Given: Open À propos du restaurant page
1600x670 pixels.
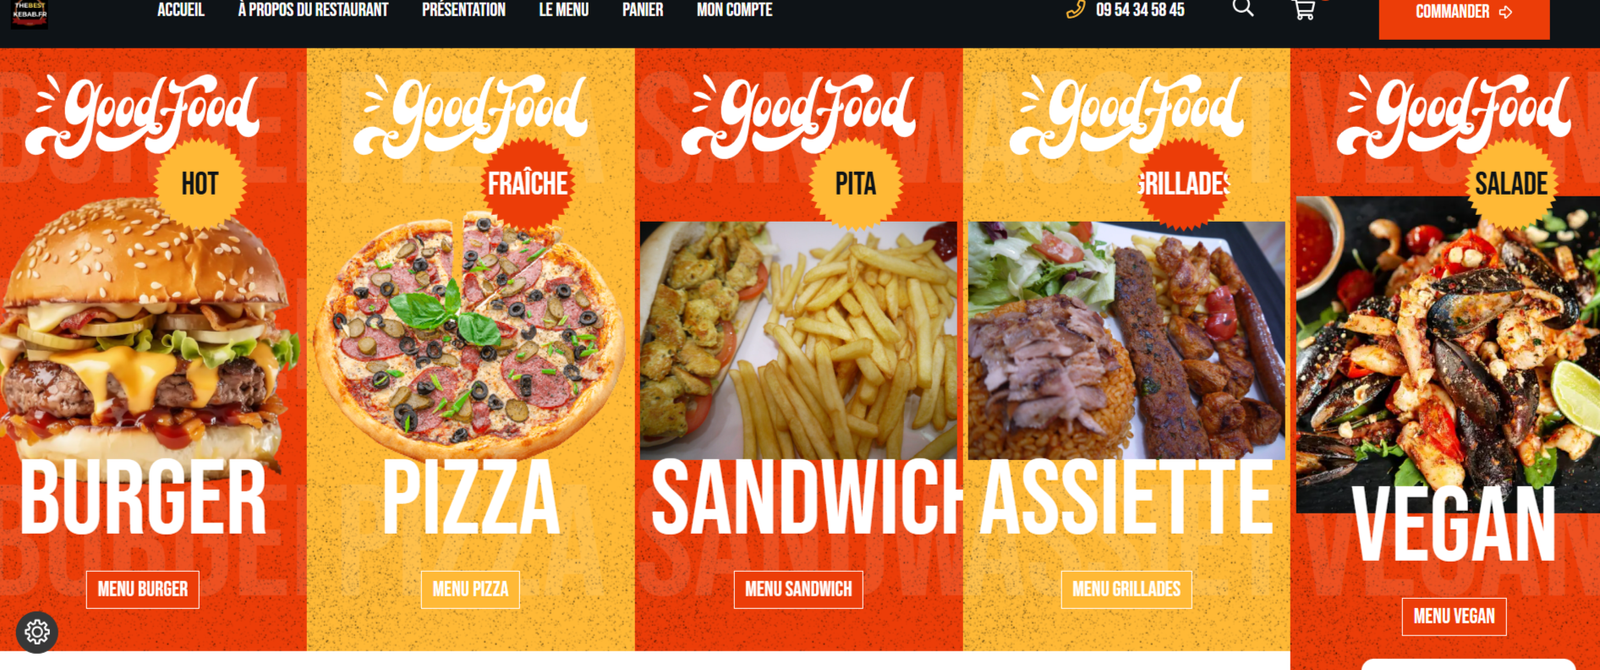Looking at the screenshot, I should click(x=313, y=10).
